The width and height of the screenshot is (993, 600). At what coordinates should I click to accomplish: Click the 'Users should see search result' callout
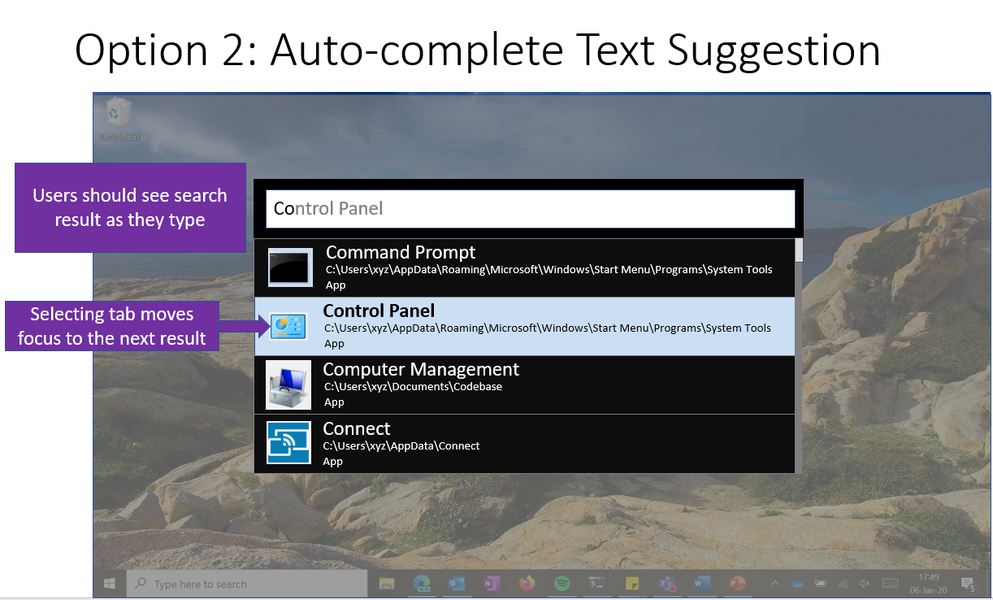[x=130, y=207]
